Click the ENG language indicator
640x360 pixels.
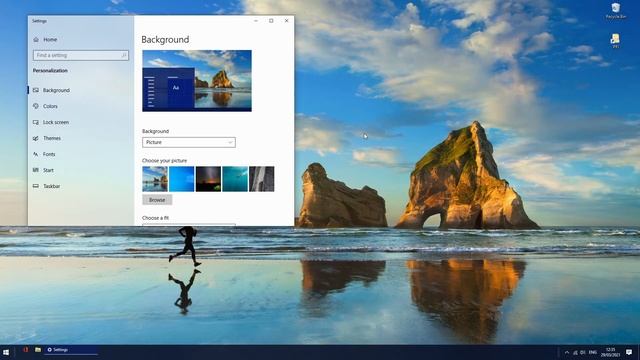click(x=593, y=352)
